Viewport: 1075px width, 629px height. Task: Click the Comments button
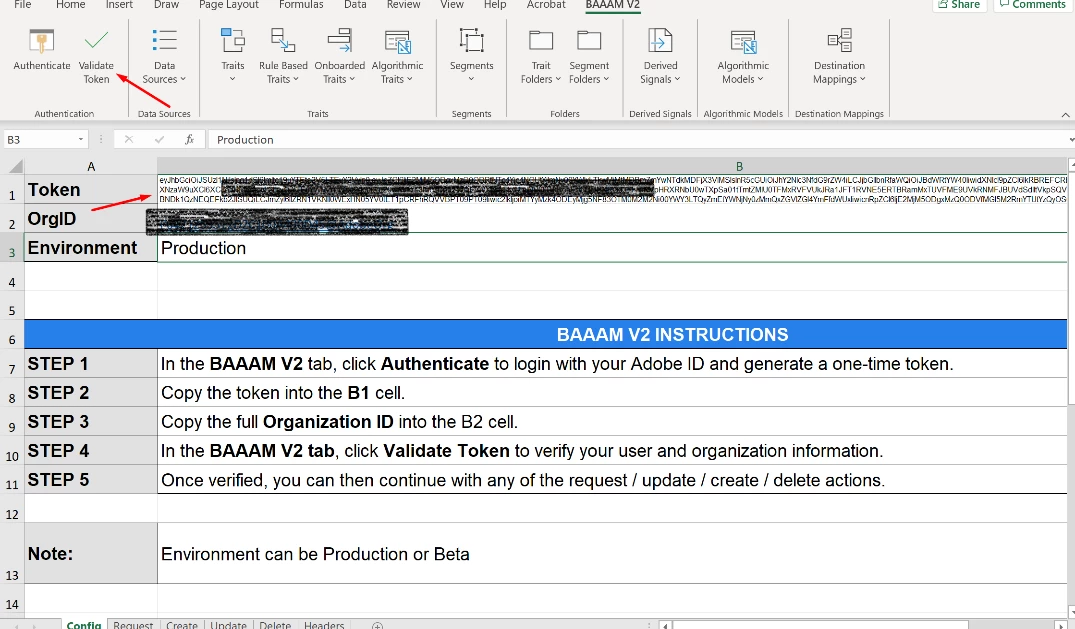point(1032,5)
